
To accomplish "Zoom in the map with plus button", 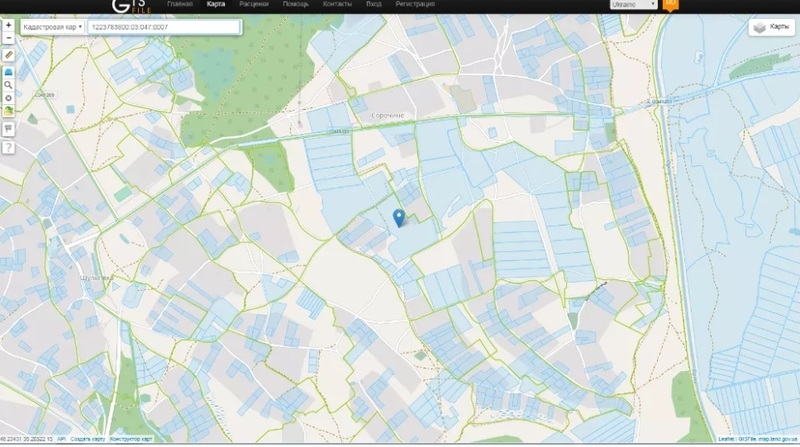I will click(8, 24).
